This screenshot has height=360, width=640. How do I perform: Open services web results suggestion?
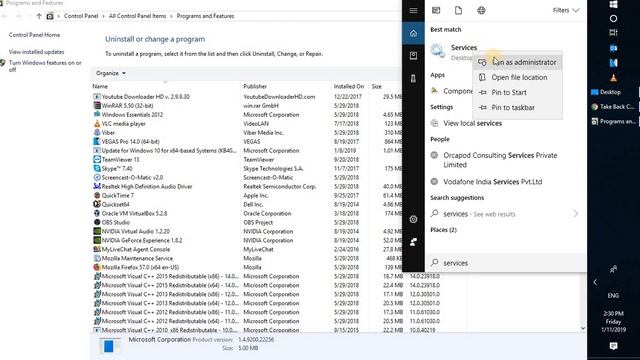(x=479, y=214)
